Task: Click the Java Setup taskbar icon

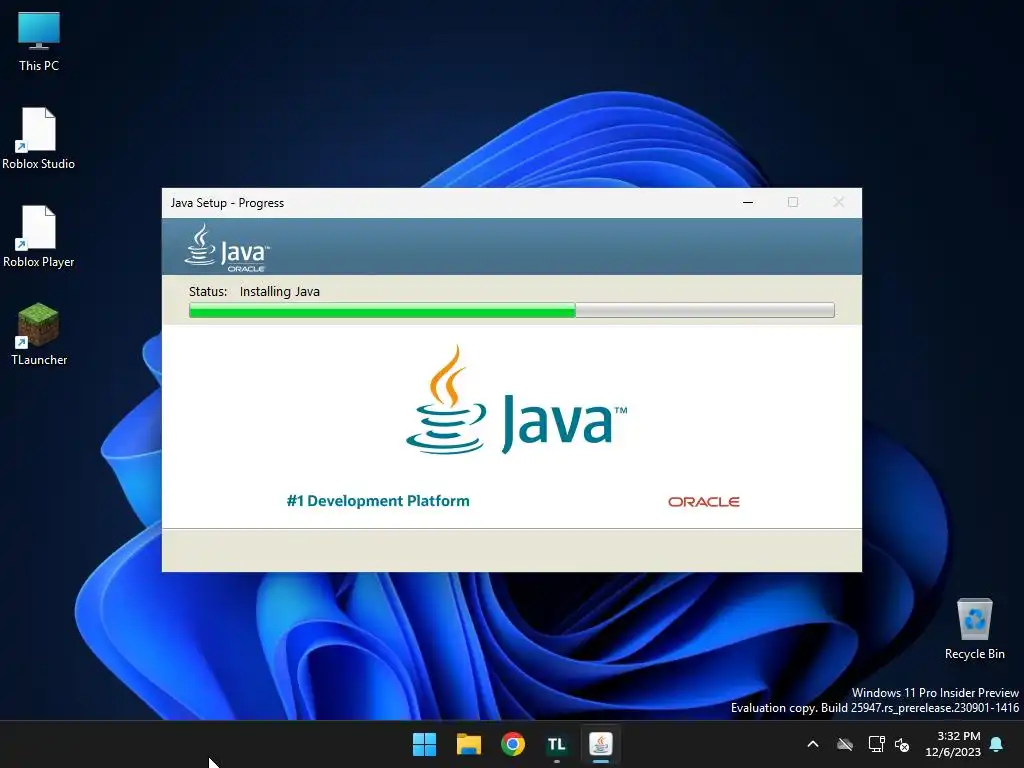Action: pyautogui.click(x=600, y=744)
